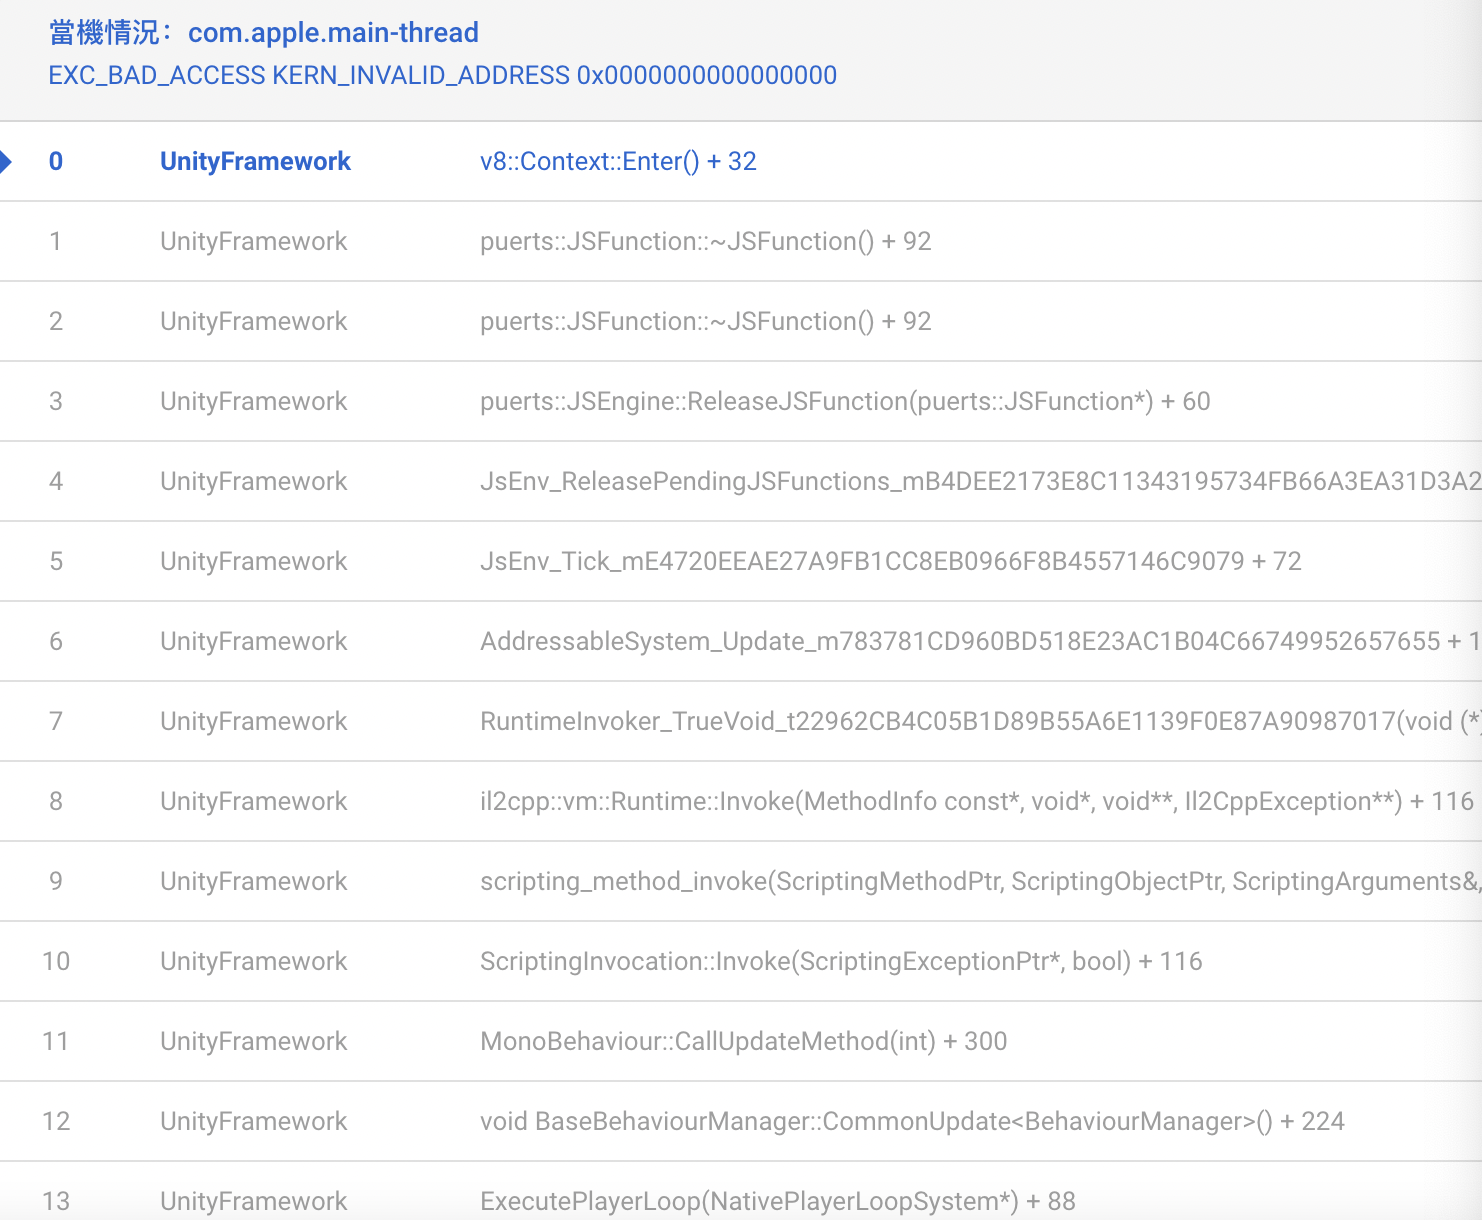Select frame 3 ReleaseJSFunction symbol
Viewport: 1482px width, 1220px height.
click(845, 401)
